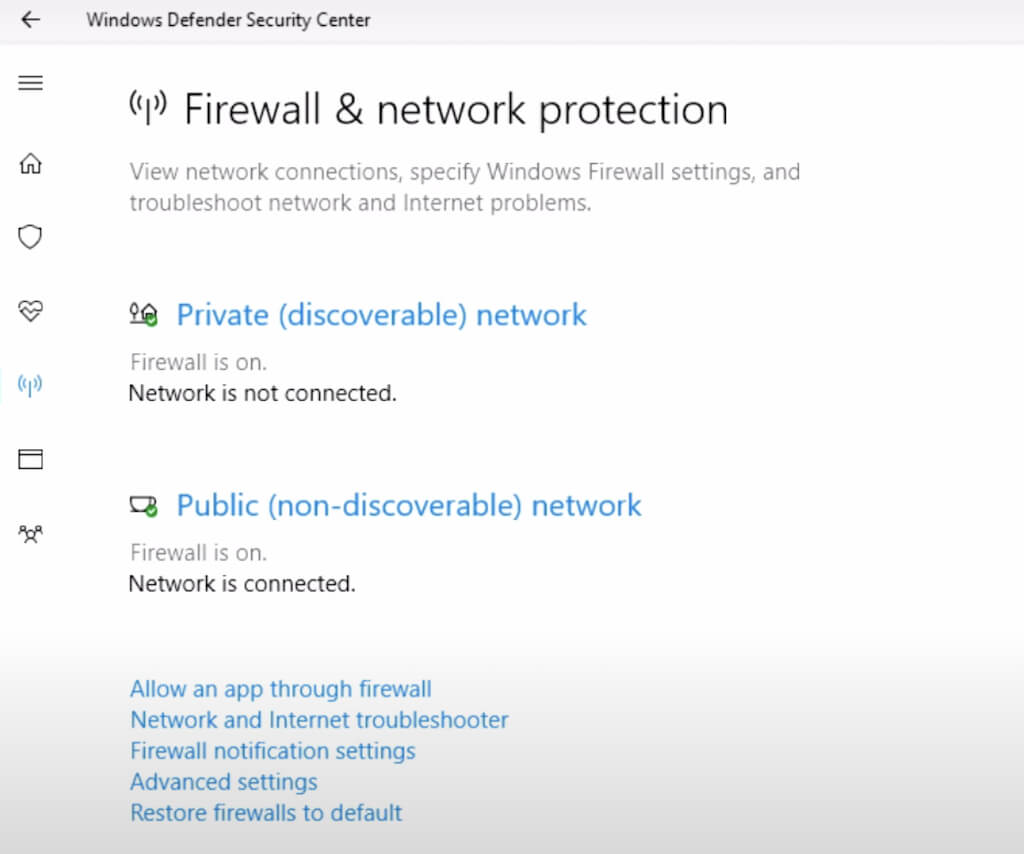
Task: Click Restore firewalls to default
Action: click(x=266, y=813)
